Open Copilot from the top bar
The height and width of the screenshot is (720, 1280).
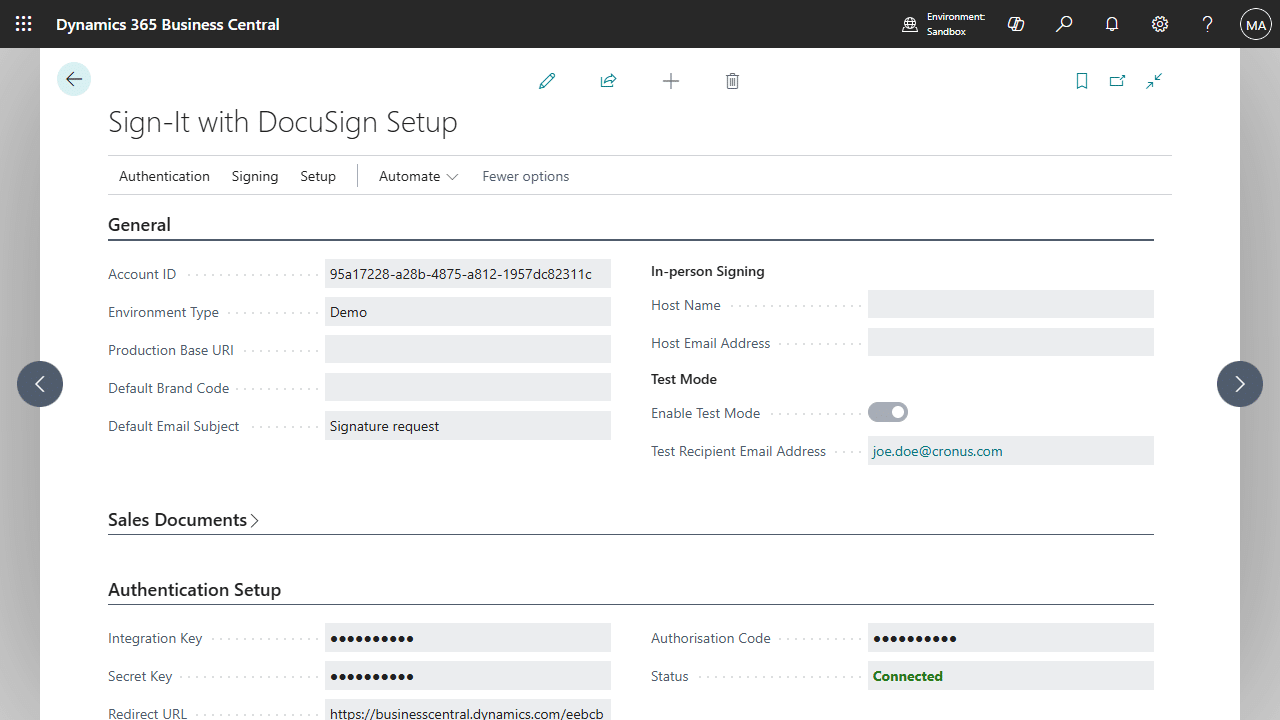point(1016,24)
